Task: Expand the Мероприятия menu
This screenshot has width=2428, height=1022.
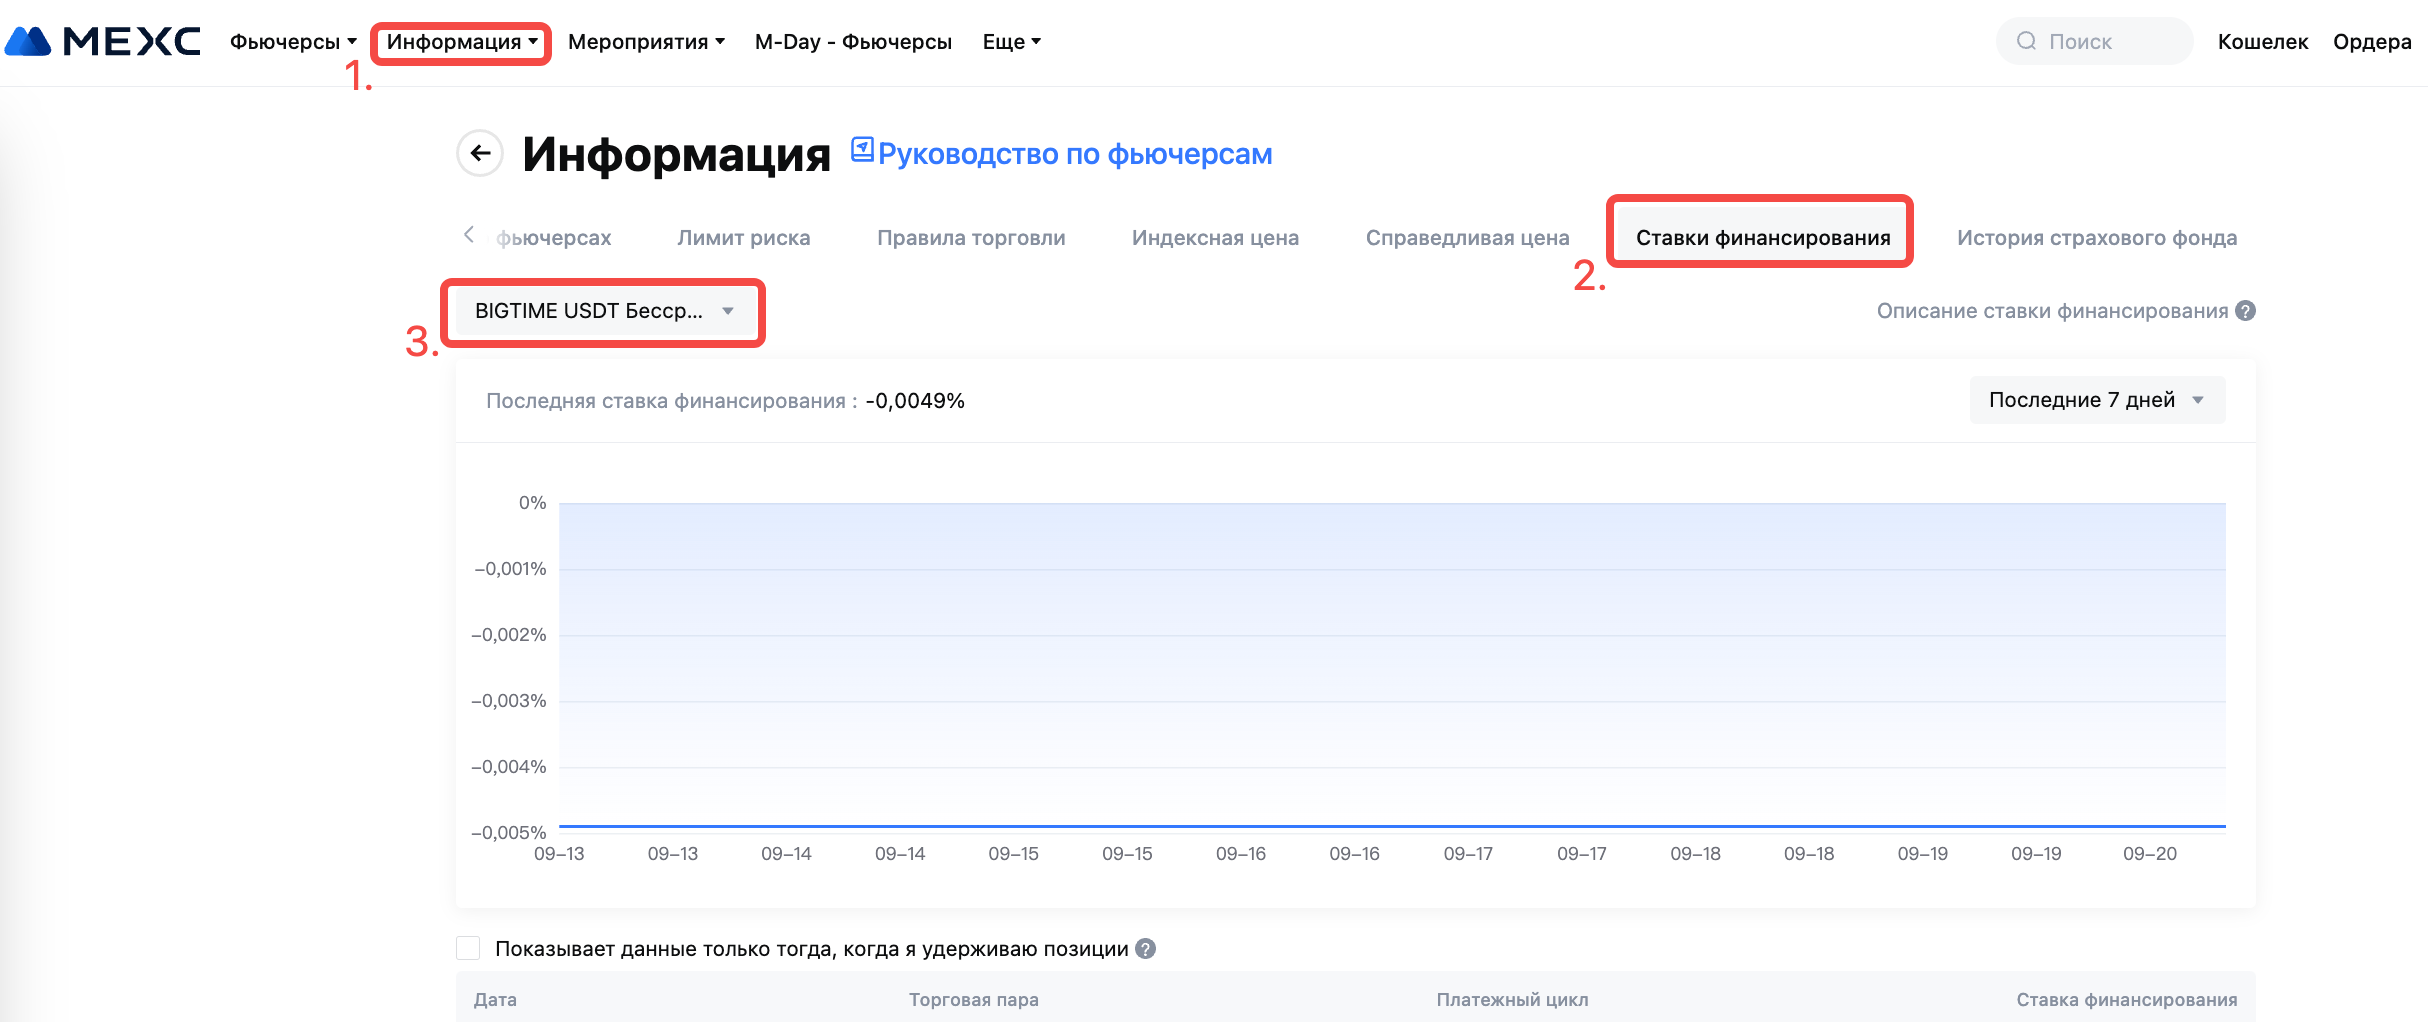Action: [x=645, y=42]
